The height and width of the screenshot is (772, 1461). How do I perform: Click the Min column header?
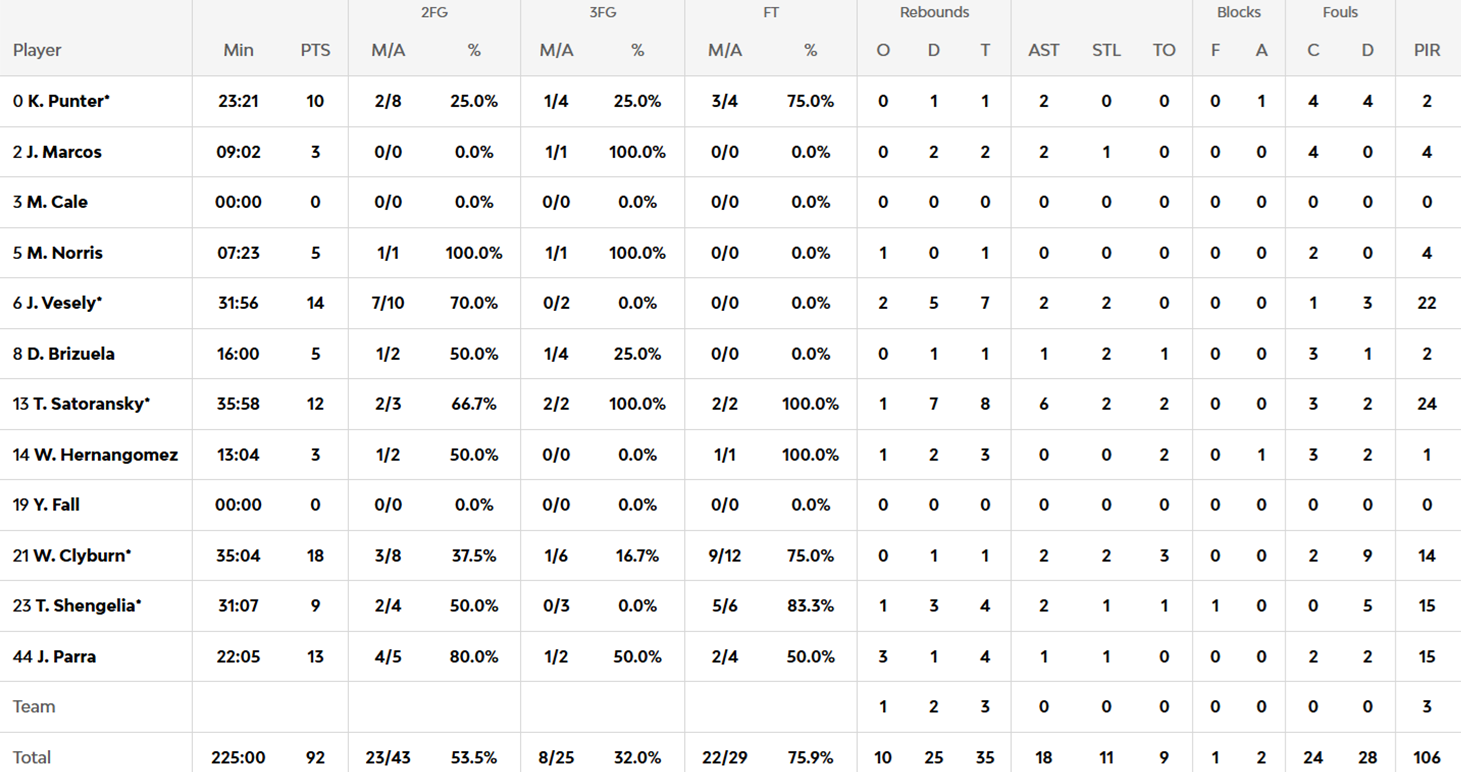point(238,50)
